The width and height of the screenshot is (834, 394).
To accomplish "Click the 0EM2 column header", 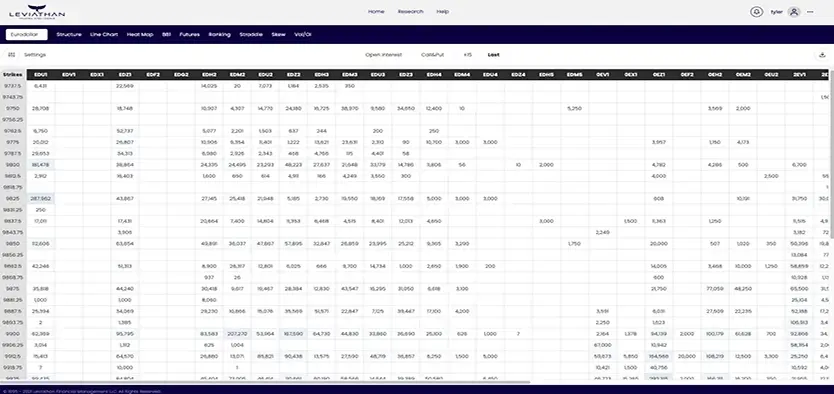I will coord(743,75).
